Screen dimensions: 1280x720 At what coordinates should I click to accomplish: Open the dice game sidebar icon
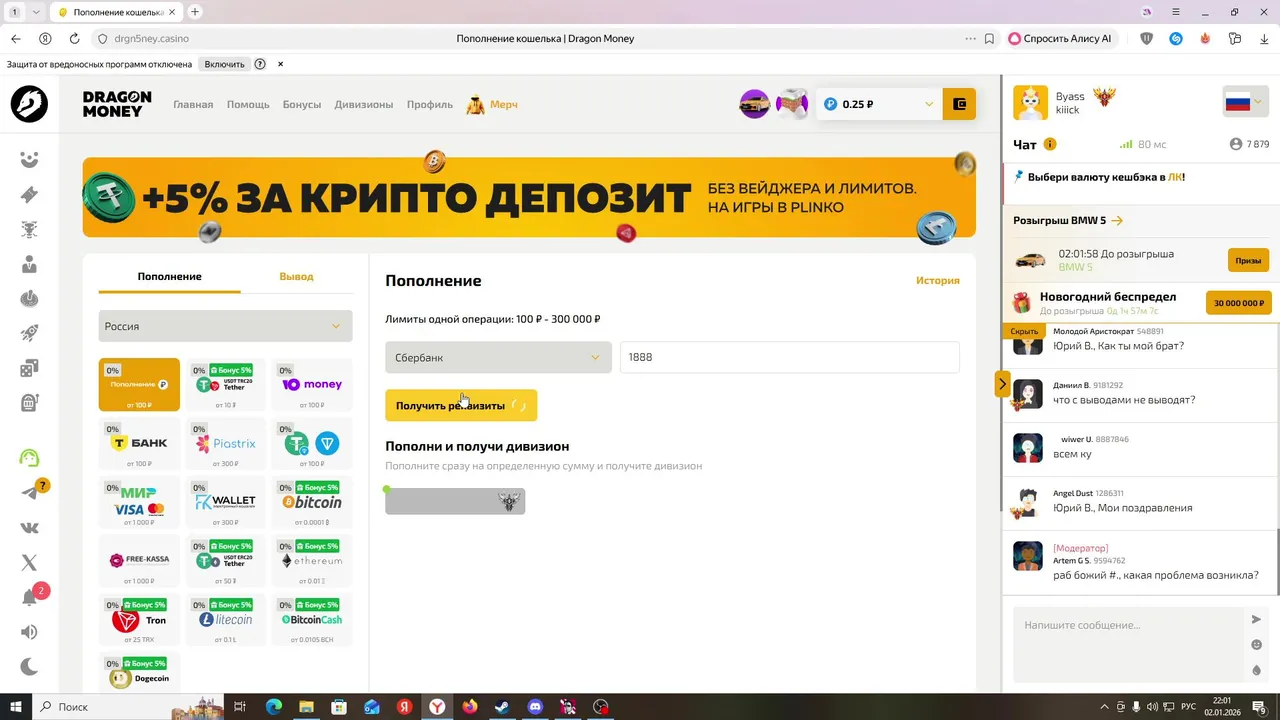point(29,368)
